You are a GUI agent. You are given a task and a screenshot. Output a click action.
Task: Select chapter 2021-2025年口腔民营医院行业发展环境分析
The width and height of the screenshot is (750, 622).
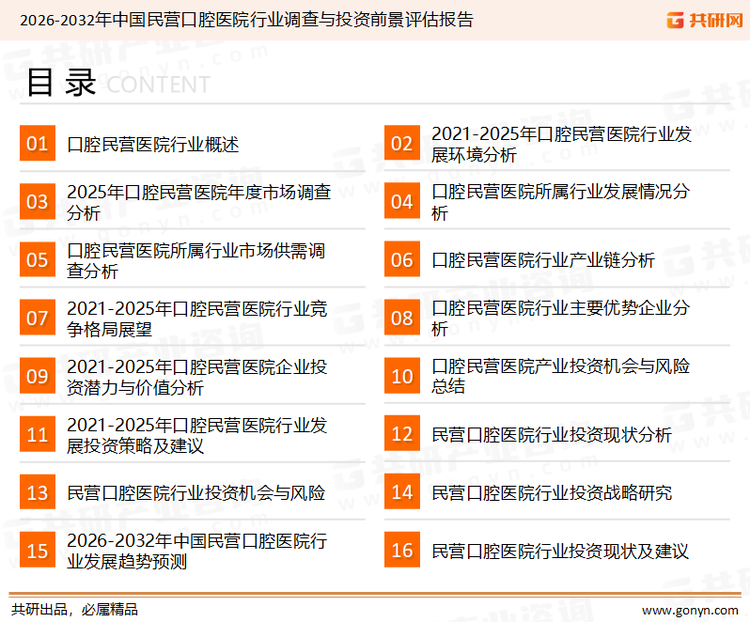tap(561, 144)
